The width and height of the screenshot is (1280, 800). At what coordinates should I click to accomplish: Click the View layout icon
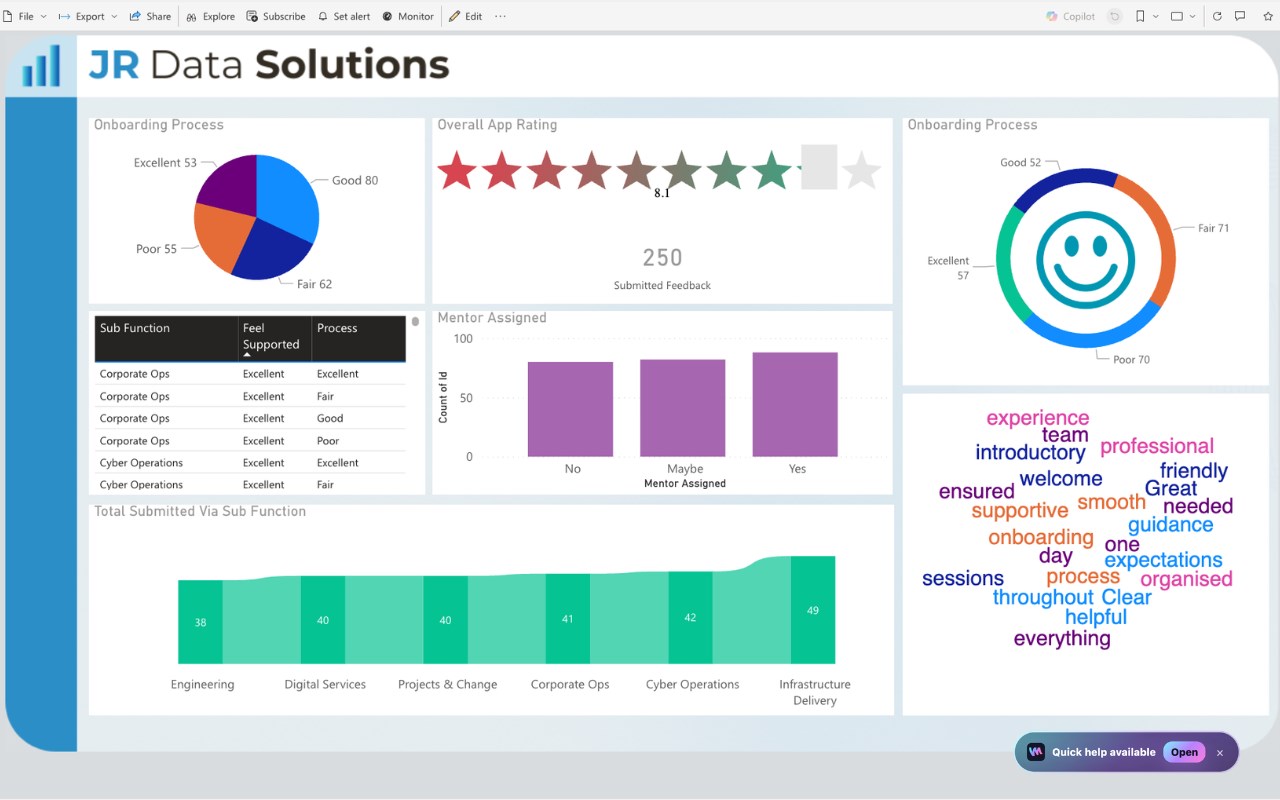click(1177, 16)
